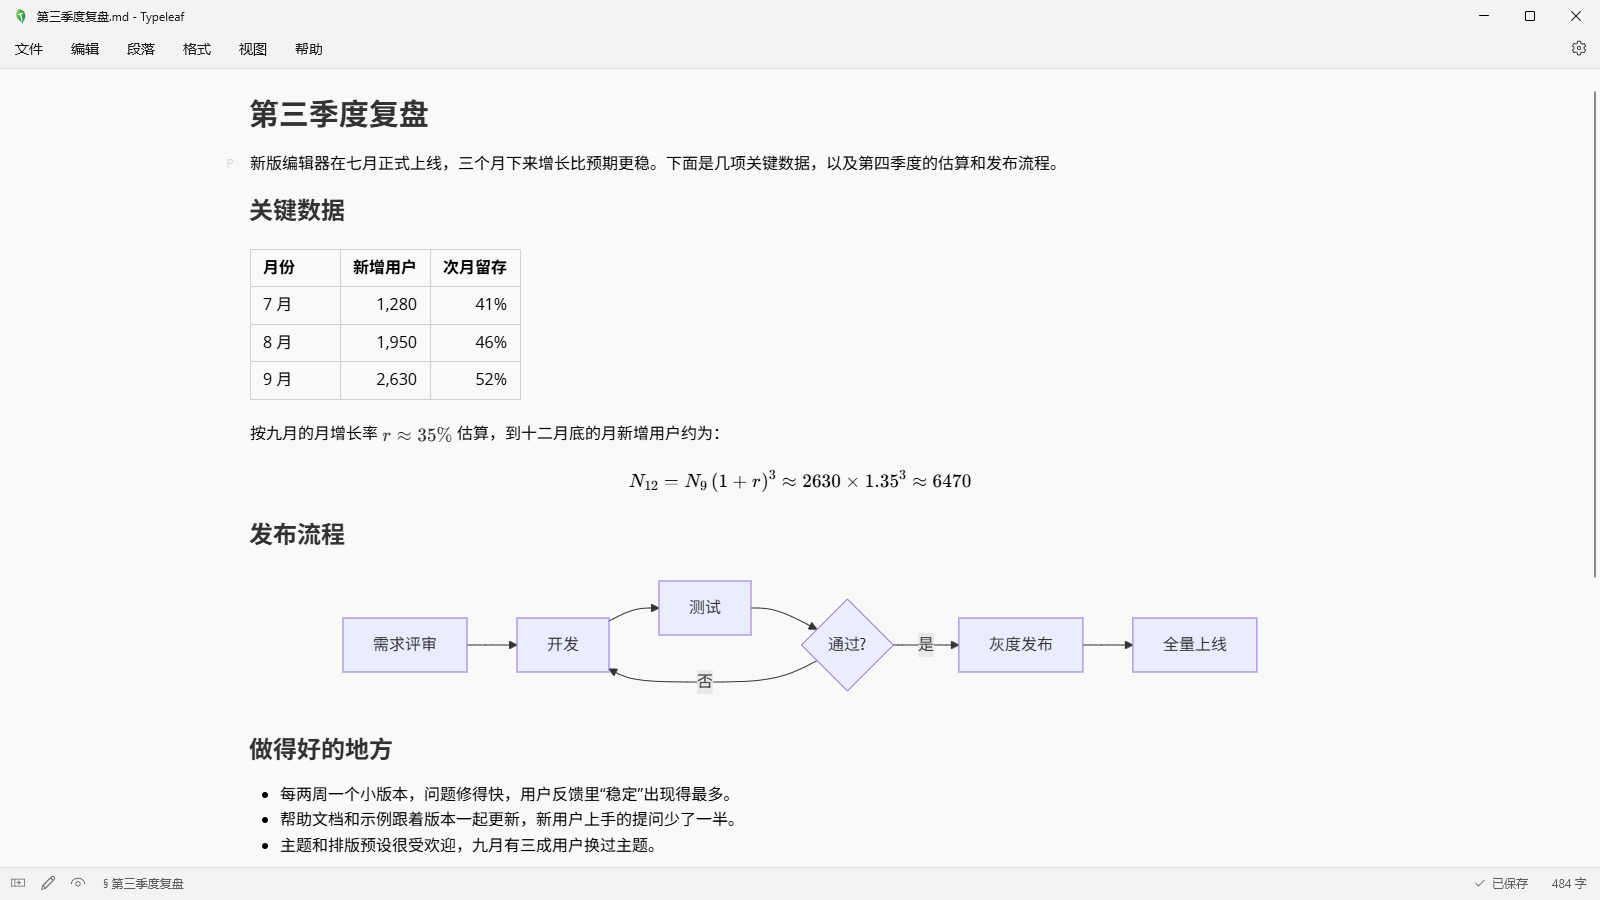This screenshot has width=1600, height=900.
Task: Click the 全量上线 flowchart node
Action: pyautogui.click(x=1195, y=645)
